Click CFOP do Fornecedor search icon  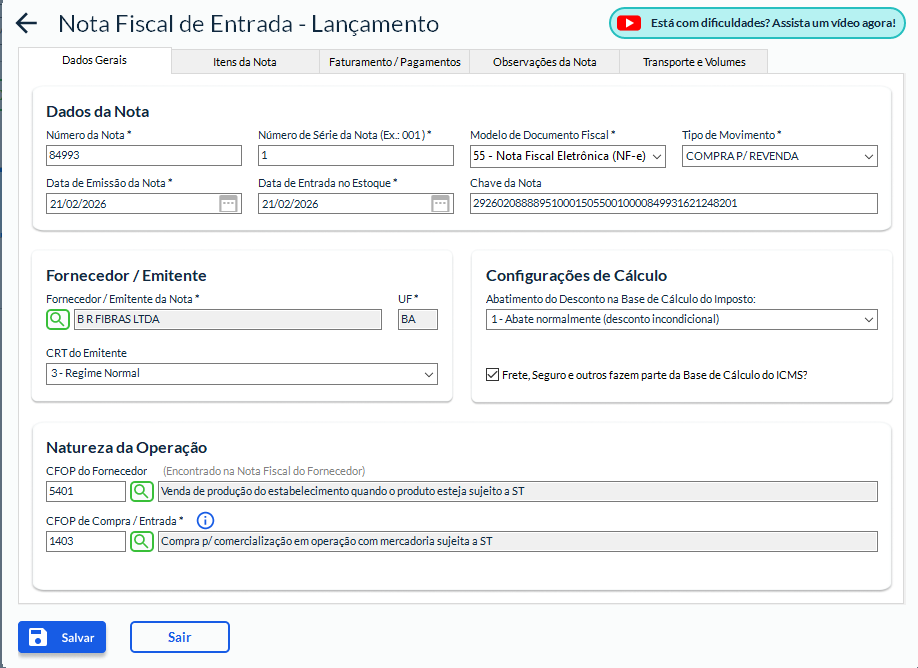coord(142,491)
